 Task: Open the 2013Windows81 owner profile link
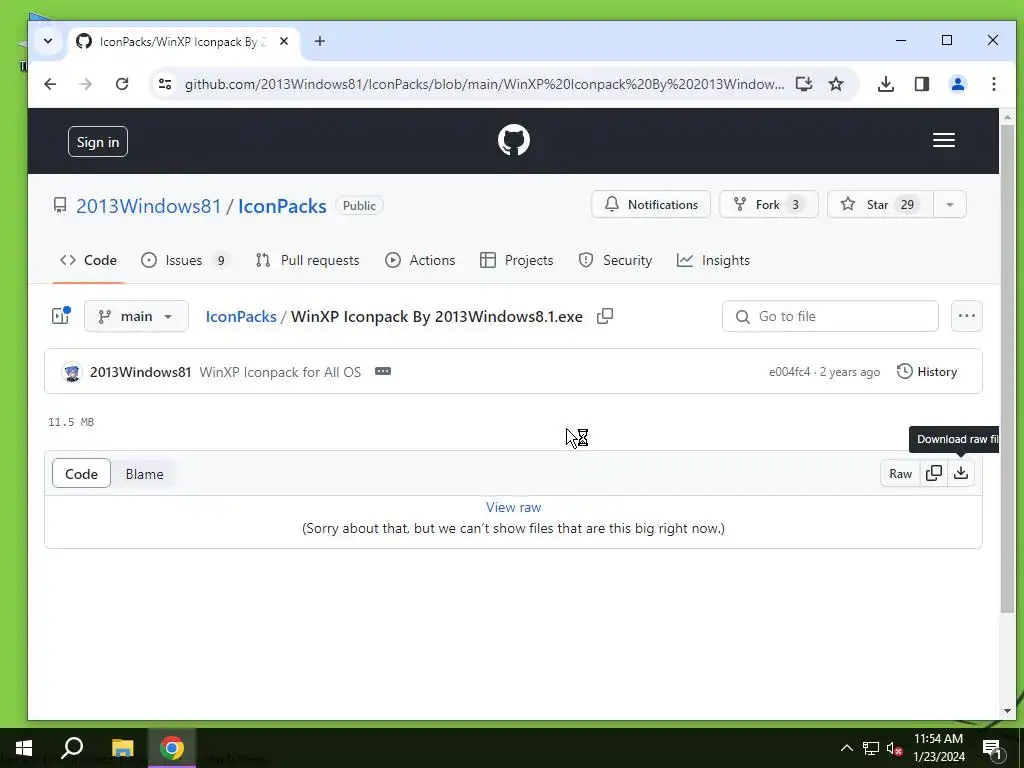click(x=149, y=206)
